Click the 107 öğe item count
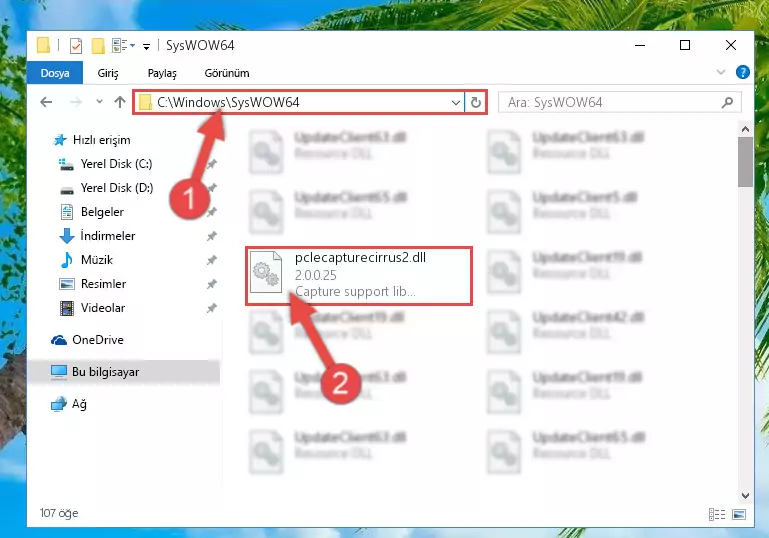 [59, 513]
